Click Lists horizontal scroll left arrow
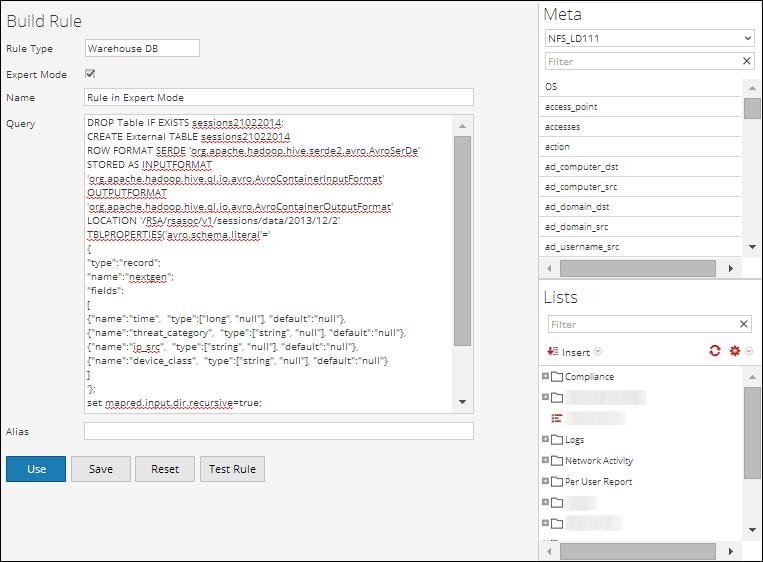Screen dimensions: 763x562 point(549,551)
